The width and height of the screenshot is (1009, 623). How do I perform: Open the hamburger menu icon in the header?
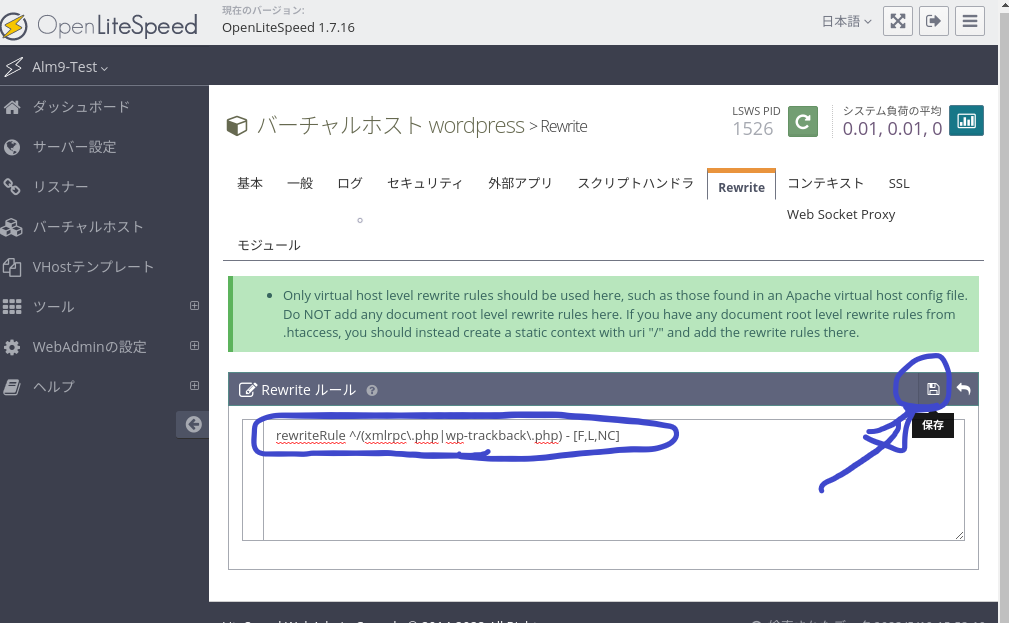pos(970,21)
